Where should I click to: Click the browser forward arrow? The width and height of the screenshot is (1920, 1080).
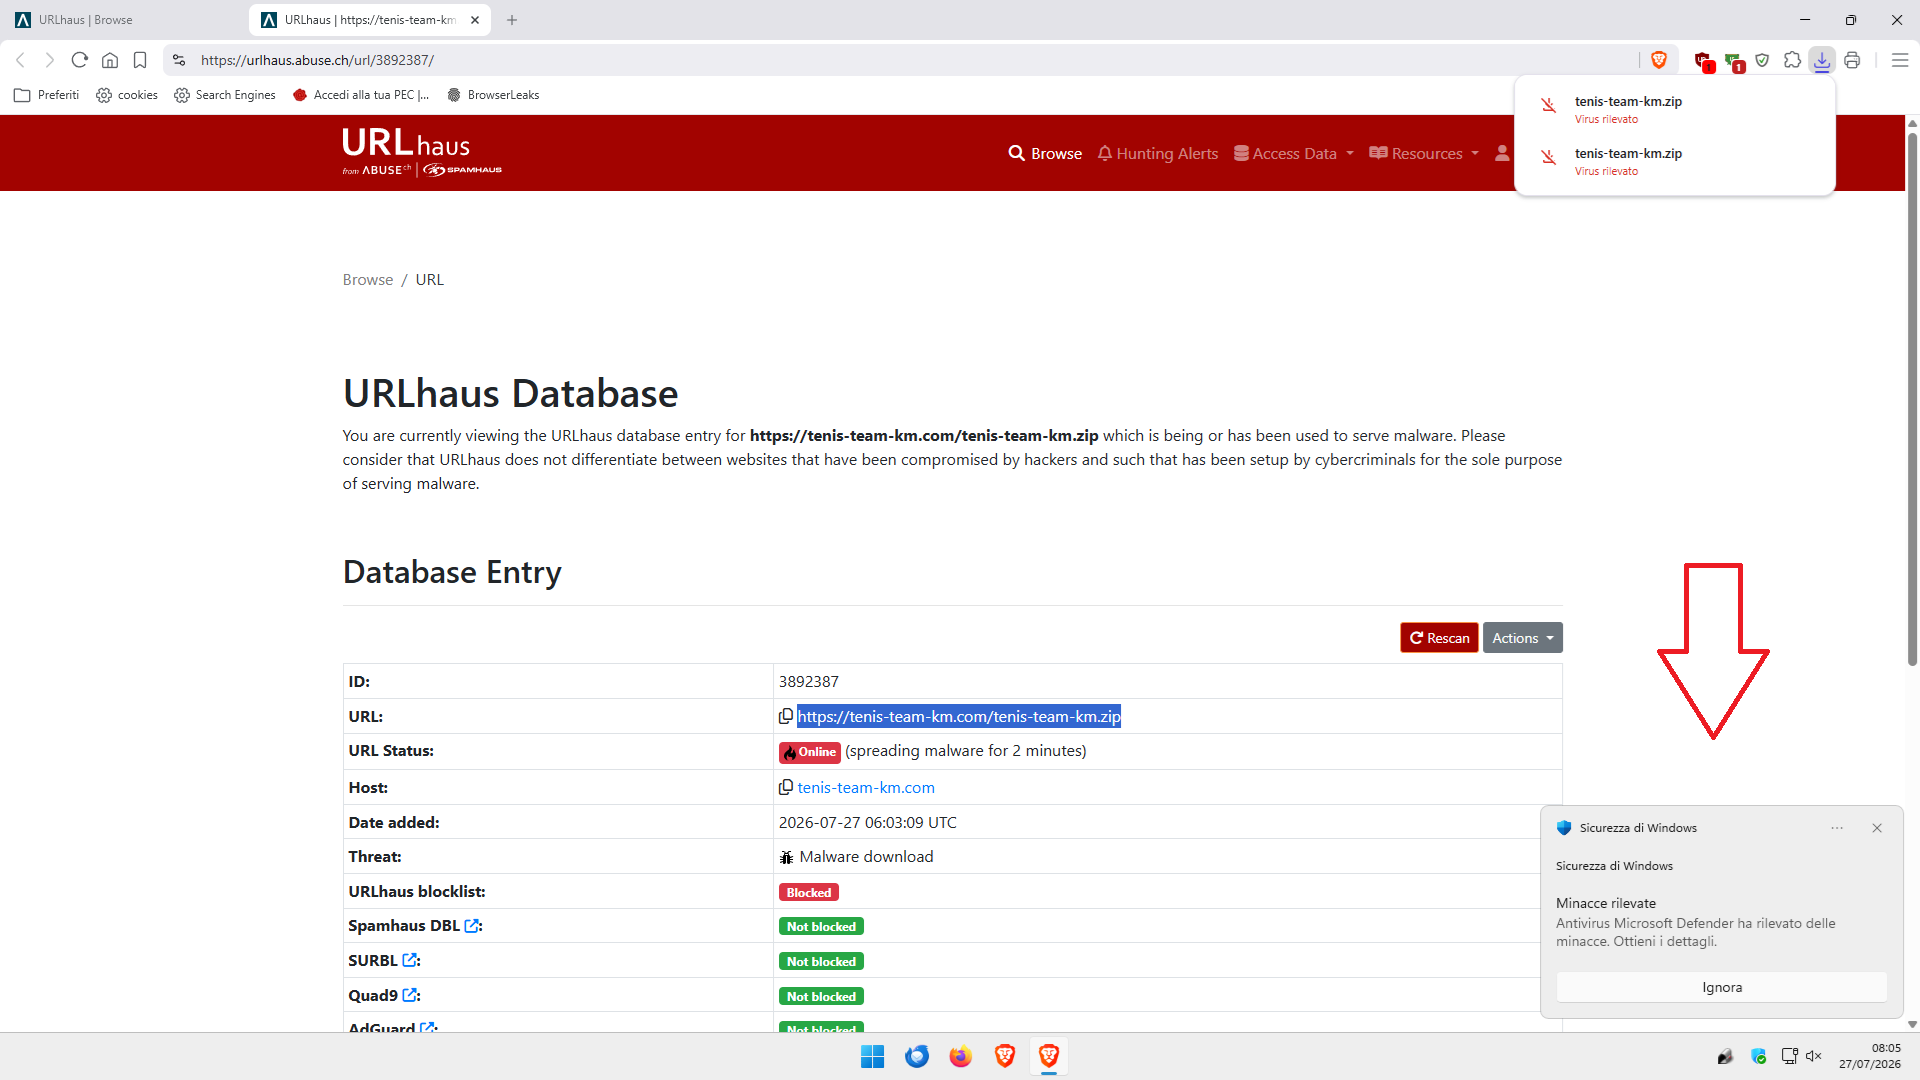tap(50, 60)
